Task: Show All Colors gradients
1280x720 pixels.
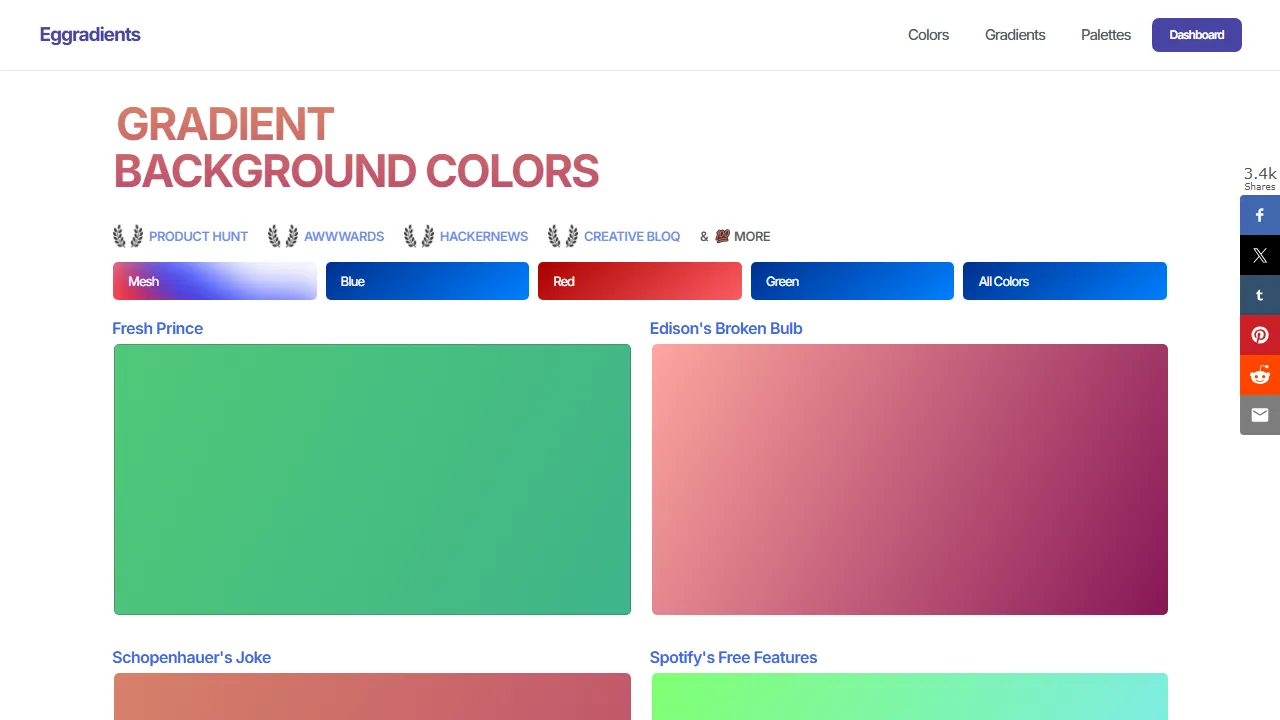Action: 1064,281
